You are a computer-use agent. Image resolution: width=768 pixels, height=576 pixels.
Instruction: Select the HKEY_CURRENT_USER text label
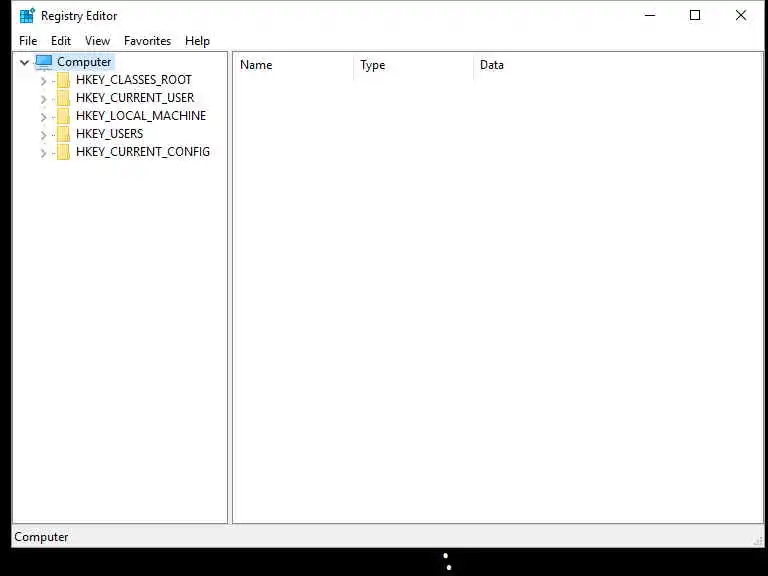click(135, 98)
